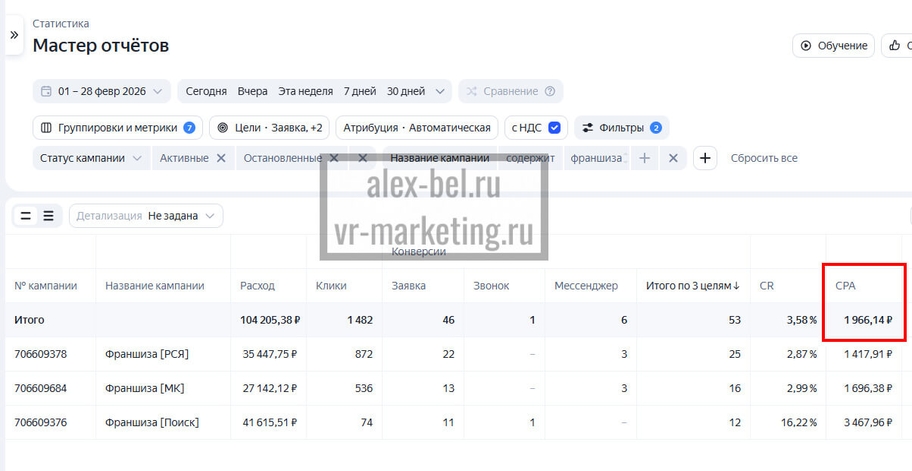Select the Эта неделя period
This screenshot has height=471, width=912.
(305, 91)
